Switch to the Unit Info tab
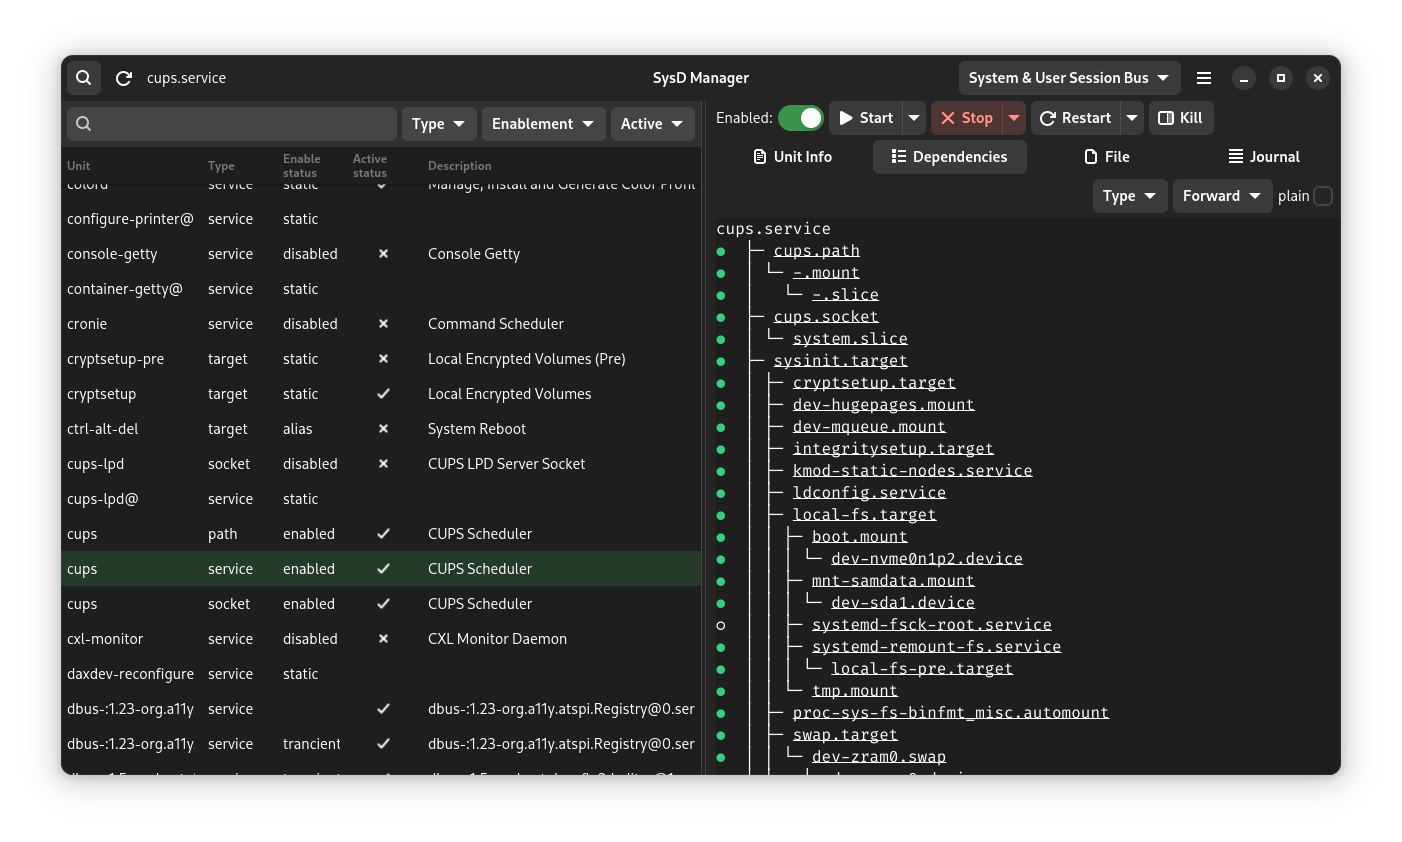1402x842 pixels. click(x=792, y=157)
